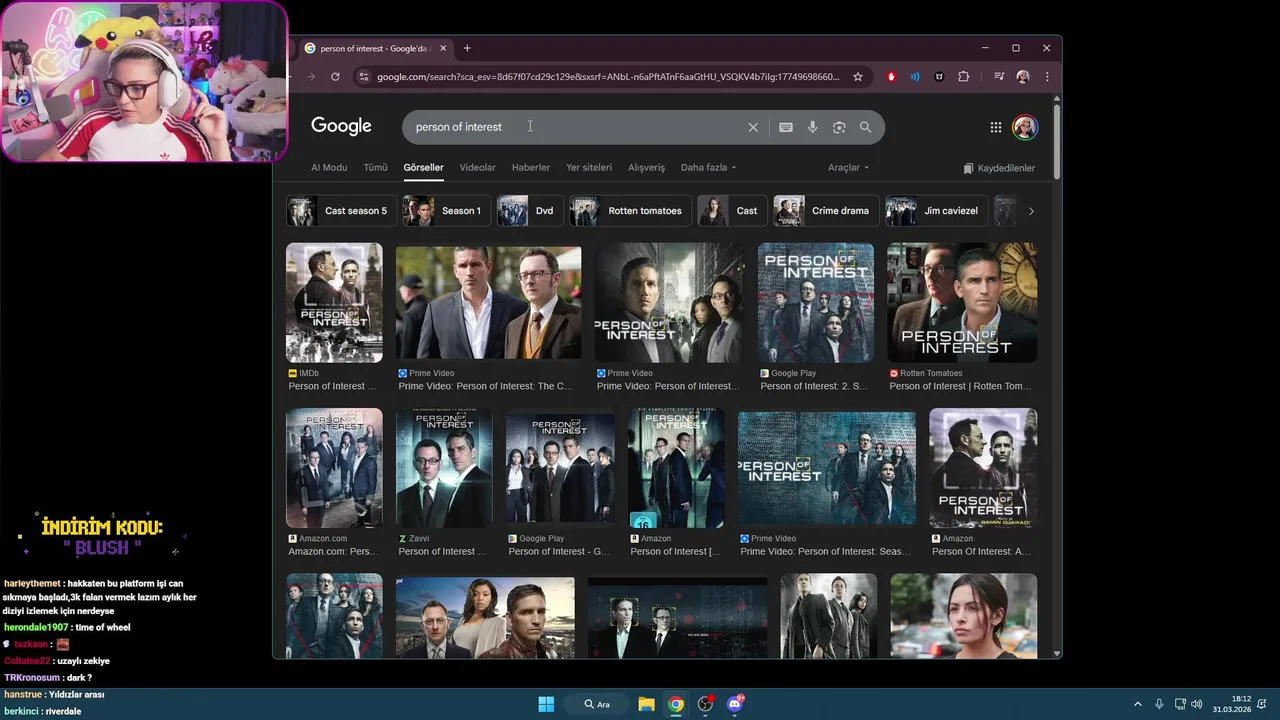Viewport: 1280px width, 720px height.
Task: Open Discord from the taskbar
Action: pos(736,704)
